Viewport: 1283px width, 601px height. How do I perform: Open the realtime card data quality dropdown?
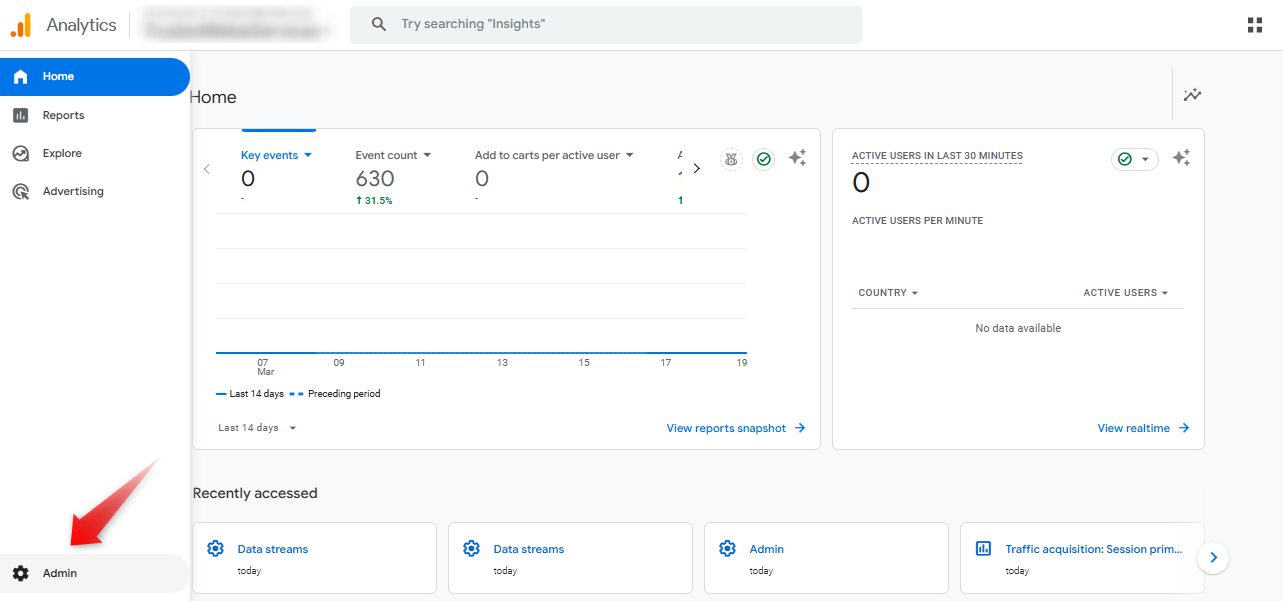(1134, 159)
